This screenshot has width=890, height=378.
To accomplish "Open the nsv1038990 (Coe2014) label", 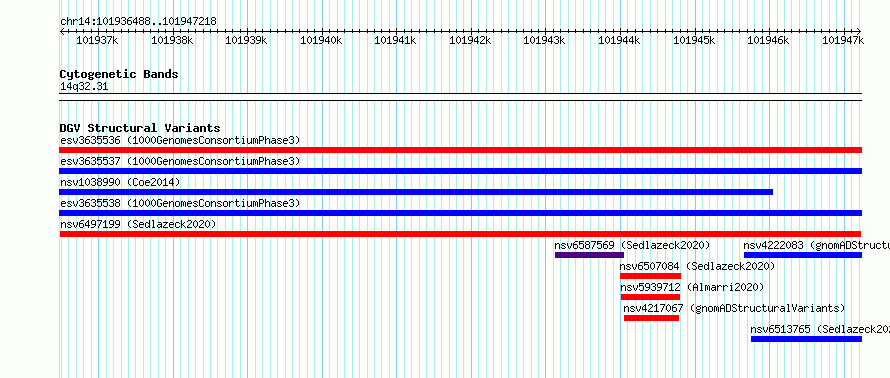I will [x=120, y=182].
